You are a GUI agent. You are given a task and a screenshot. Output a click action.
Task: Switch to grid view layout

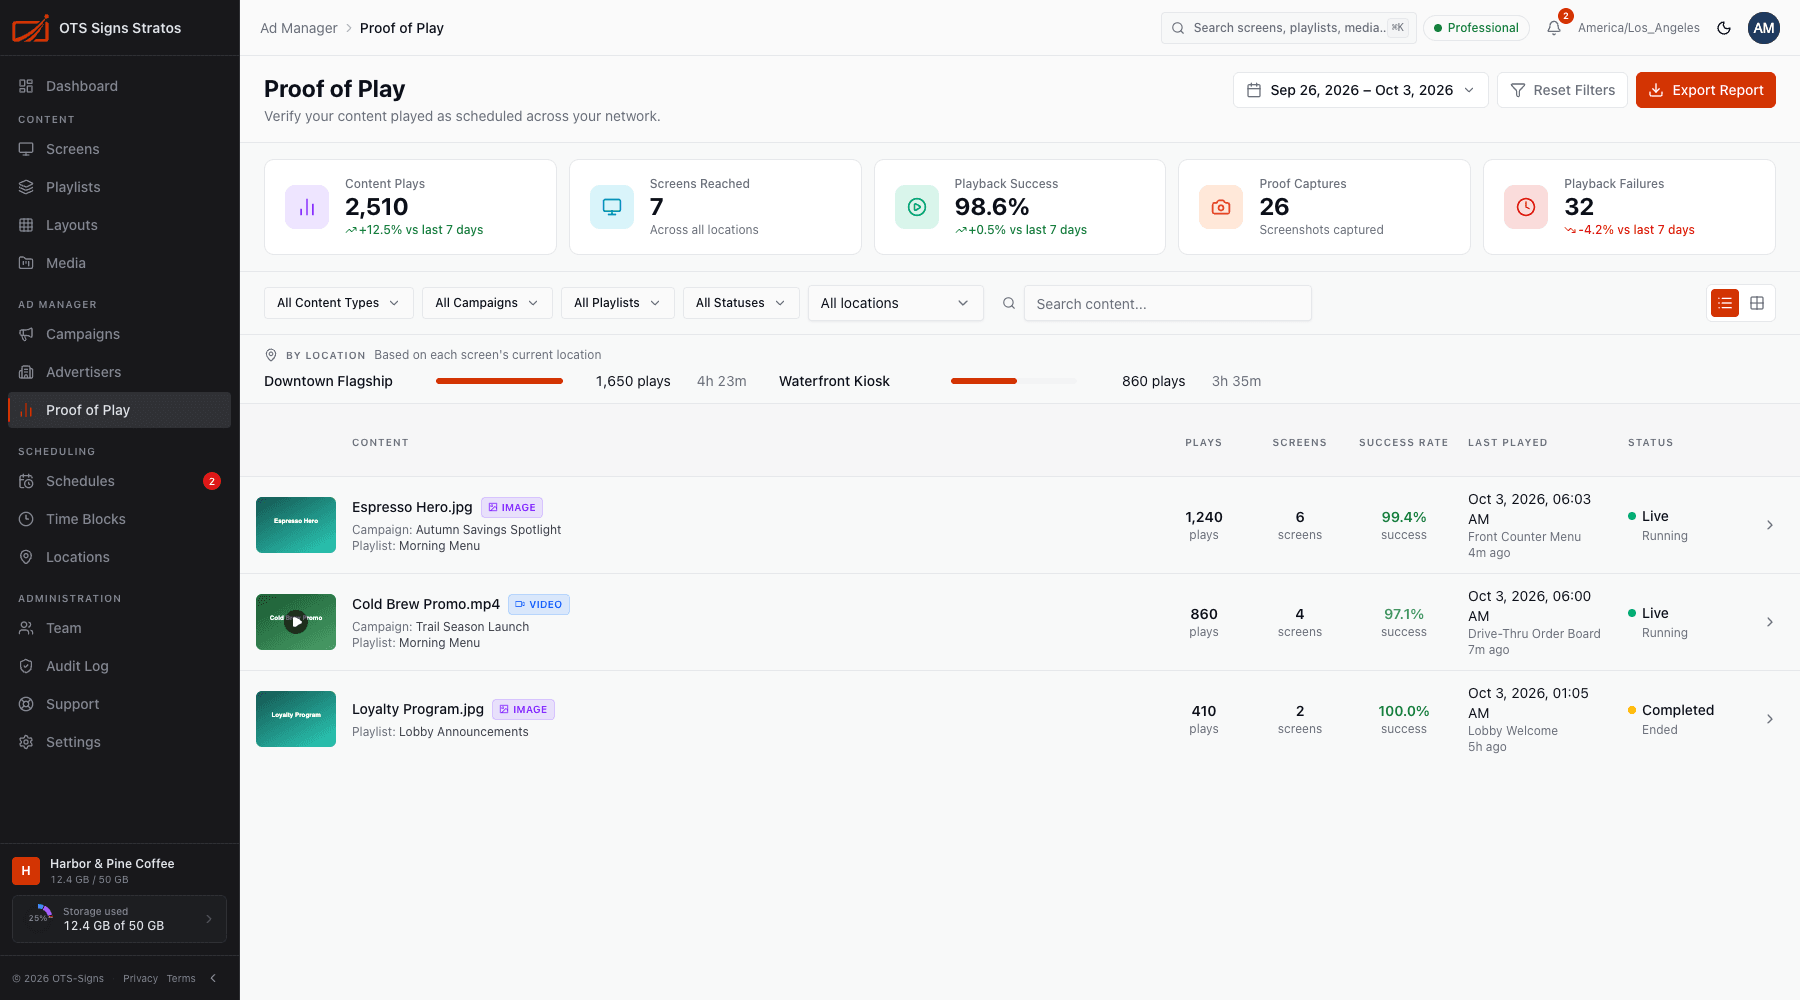click(x=1757, y=303)
